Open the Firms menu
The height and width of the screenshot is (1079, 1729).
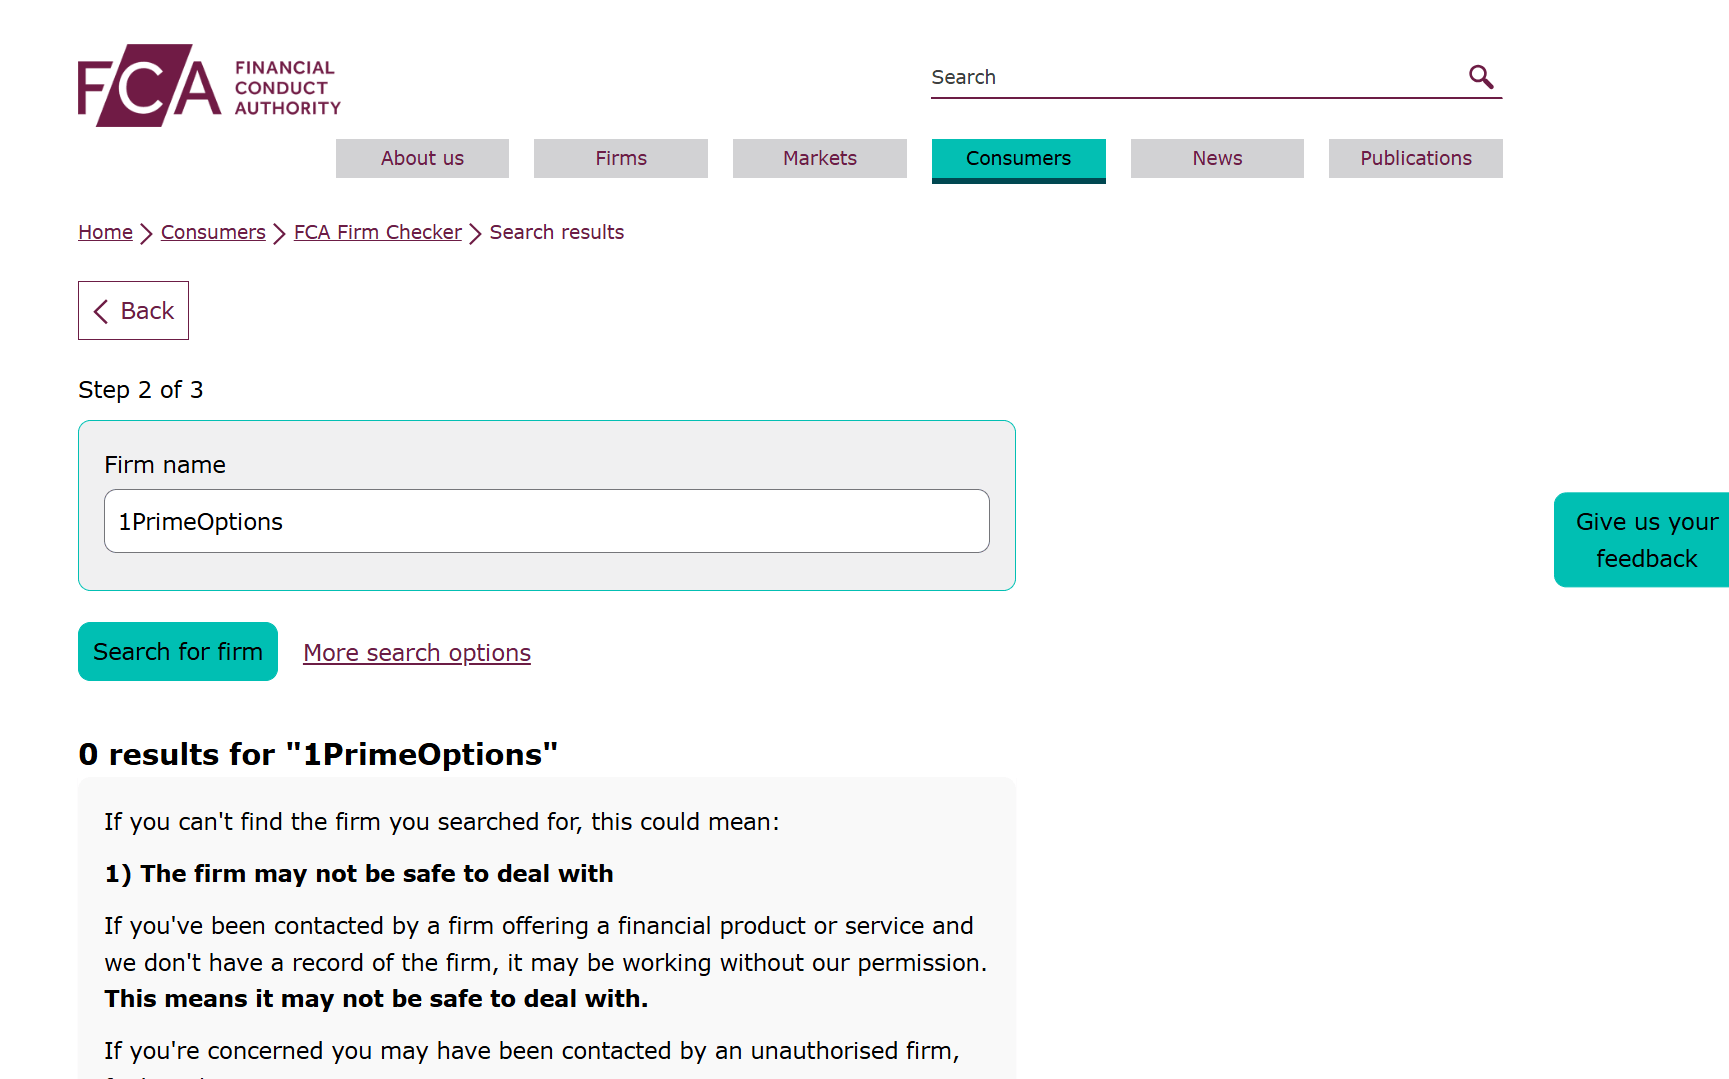click(x=621, y=158)
